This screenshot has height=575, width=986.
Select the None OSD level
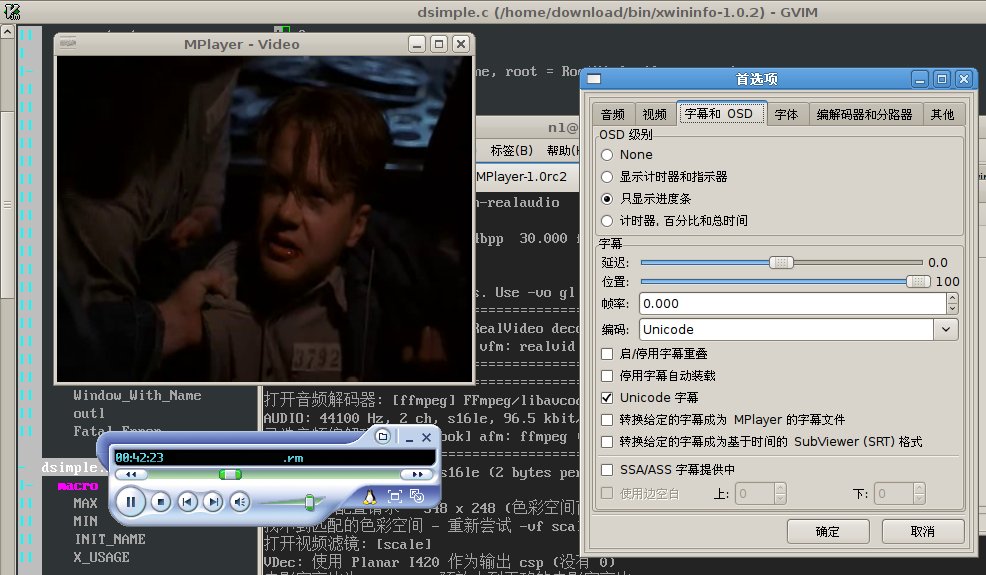pos(607,155)
